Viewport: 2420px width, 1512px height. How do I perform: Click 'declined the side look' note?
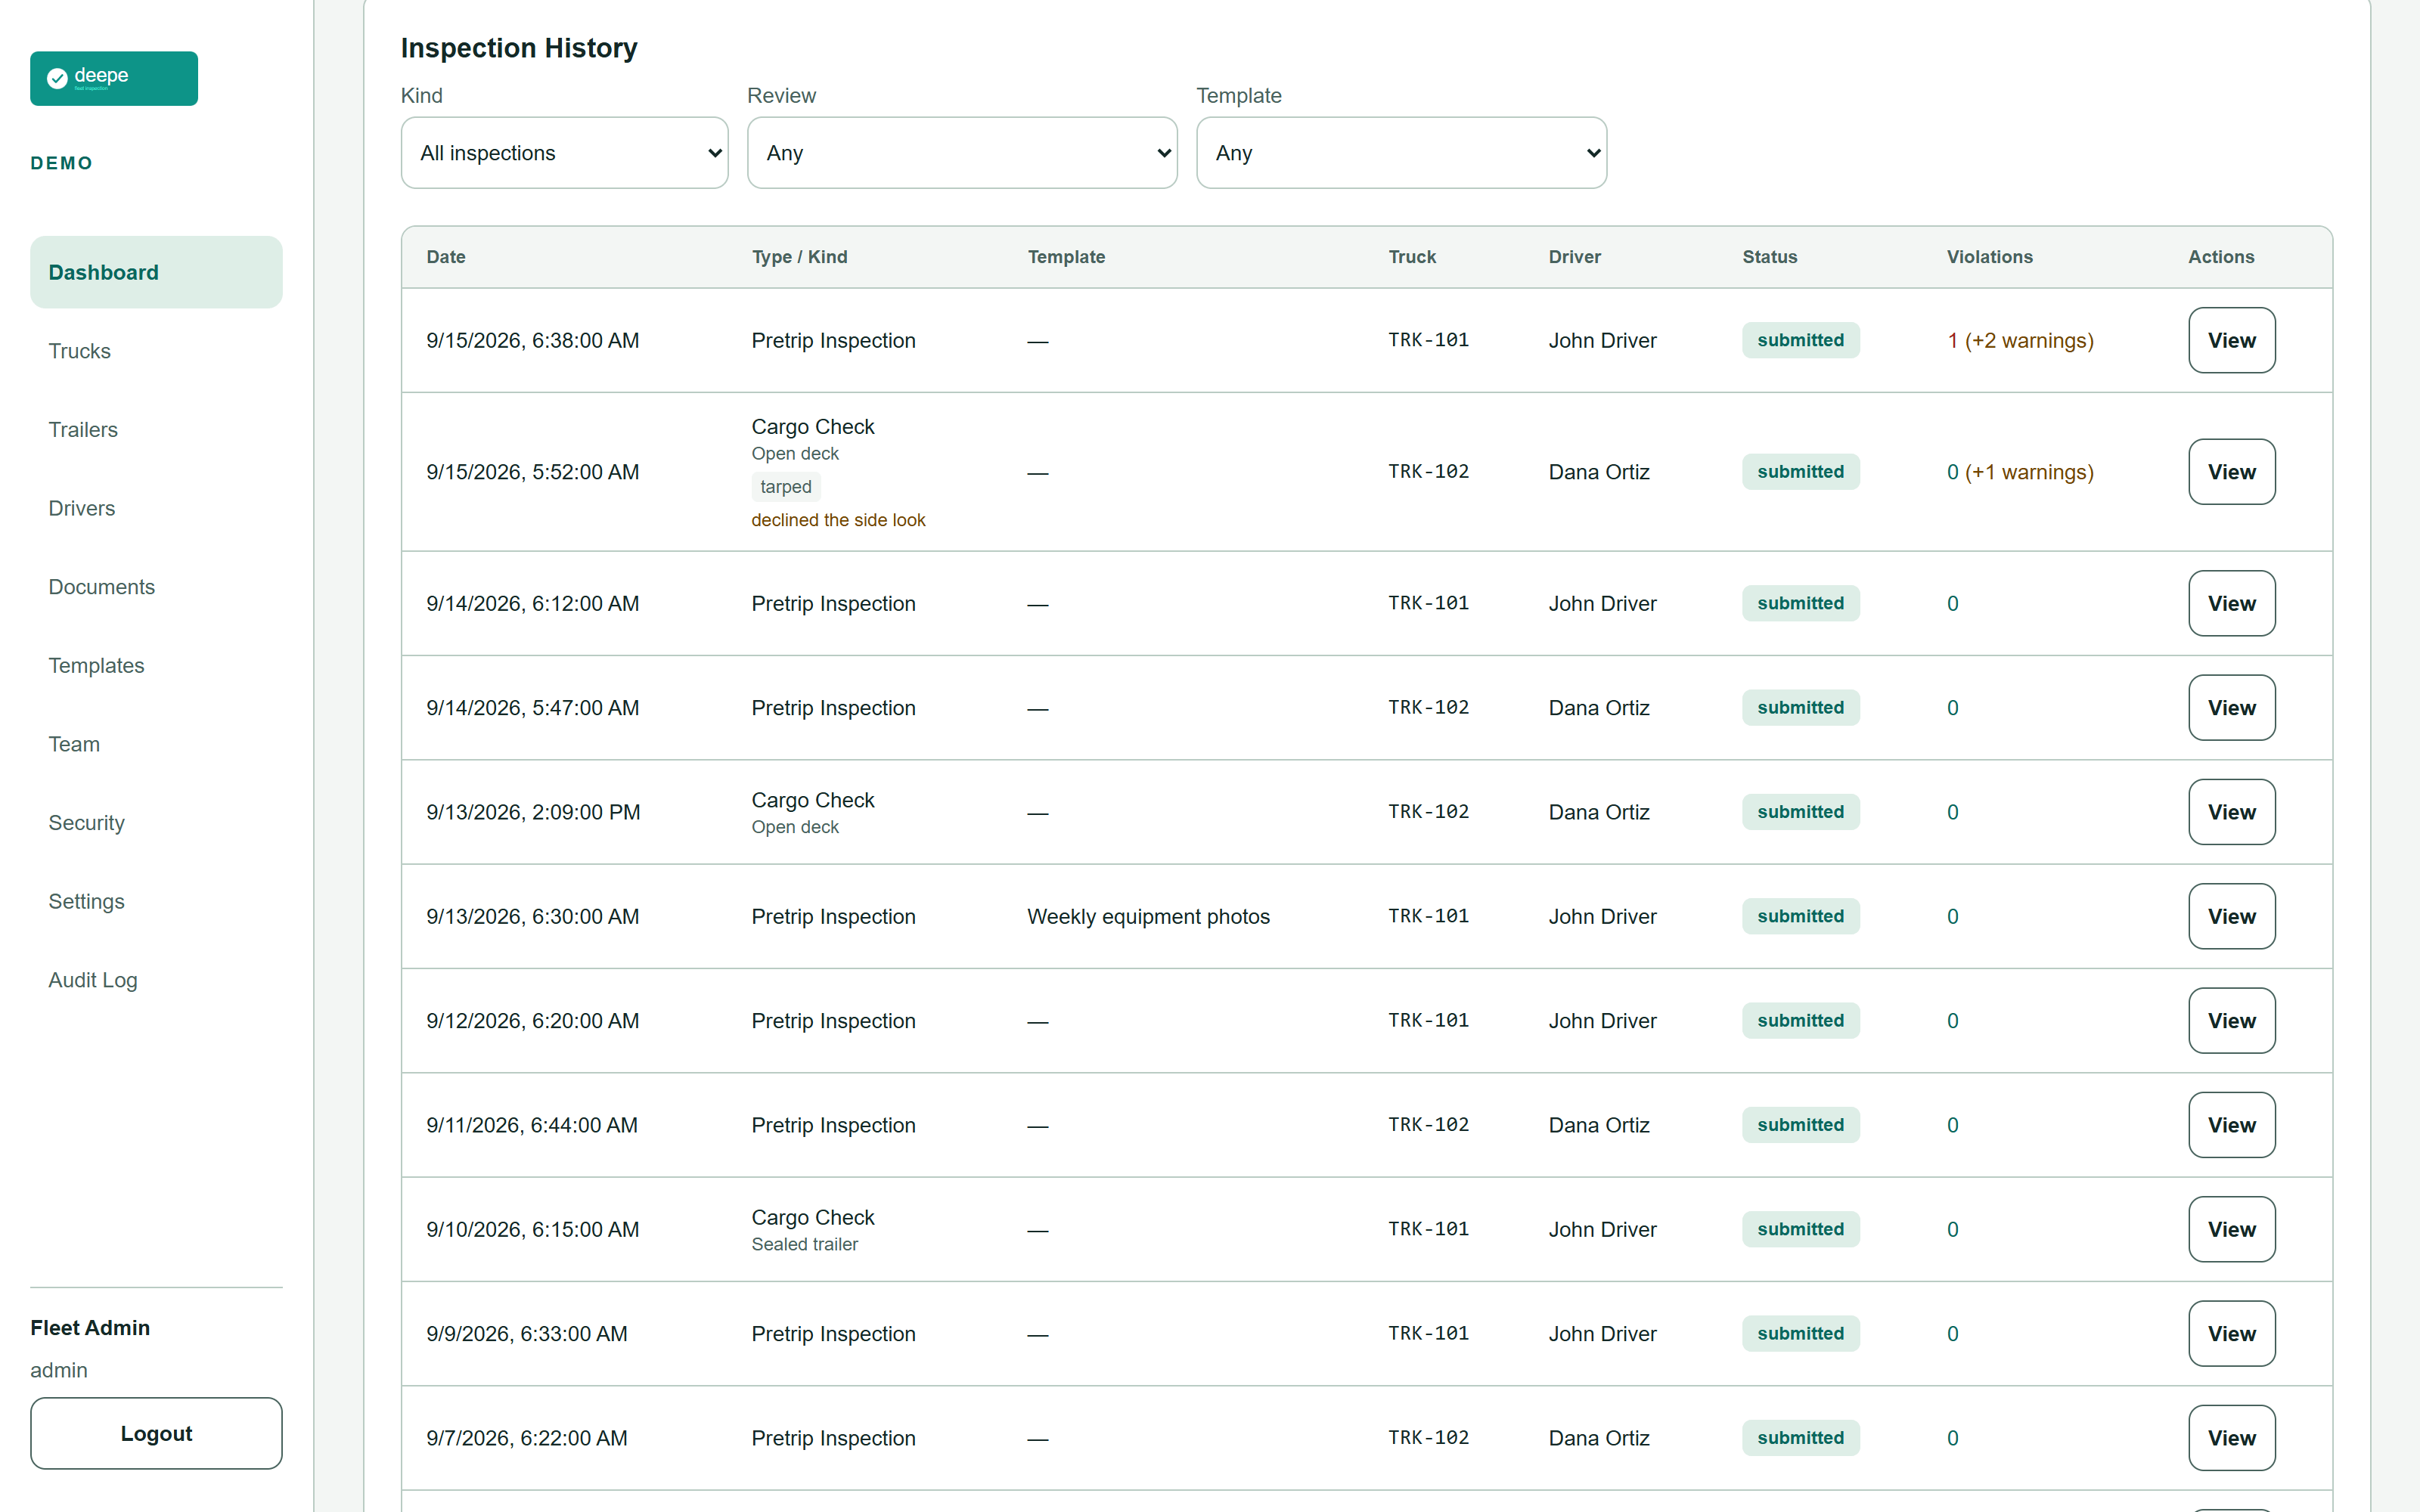click(x=838, y=520)
